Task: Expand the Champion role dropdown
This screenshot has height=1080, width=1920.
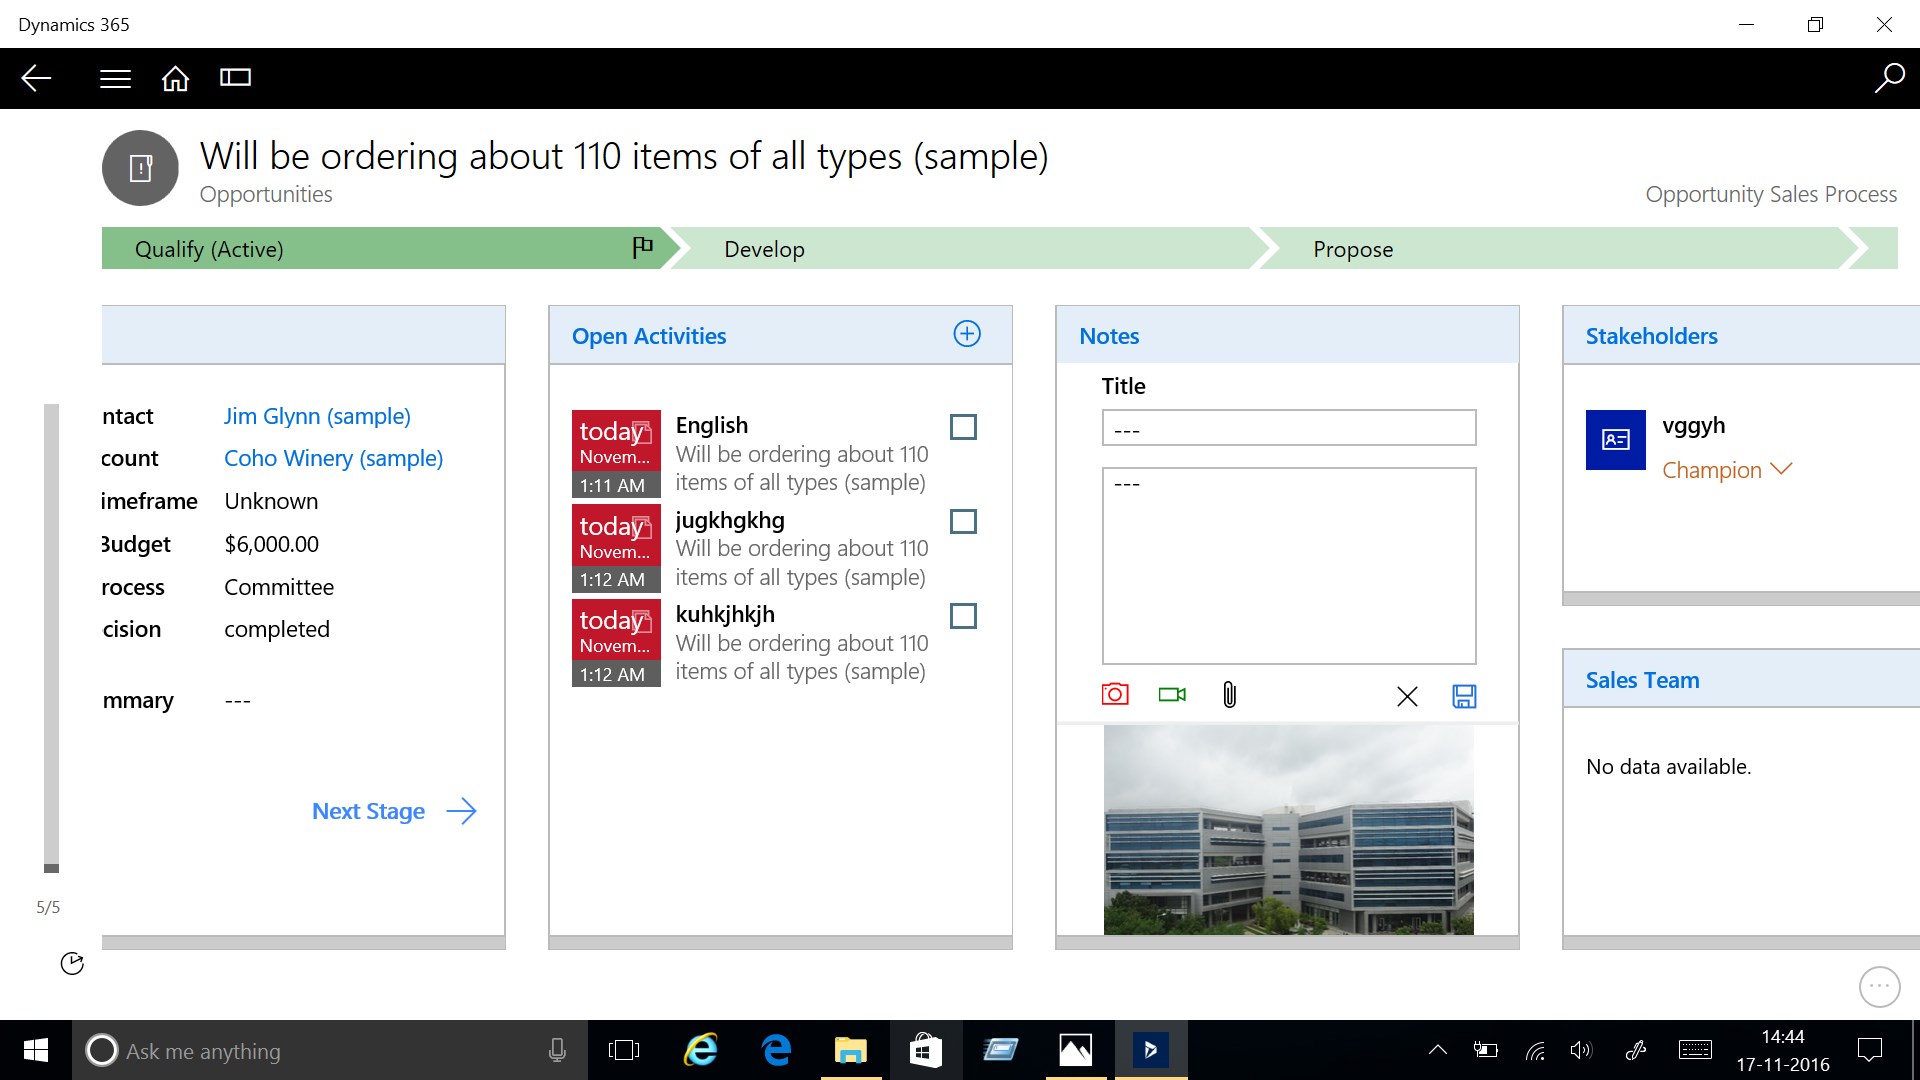Action: pos(1781,469)
